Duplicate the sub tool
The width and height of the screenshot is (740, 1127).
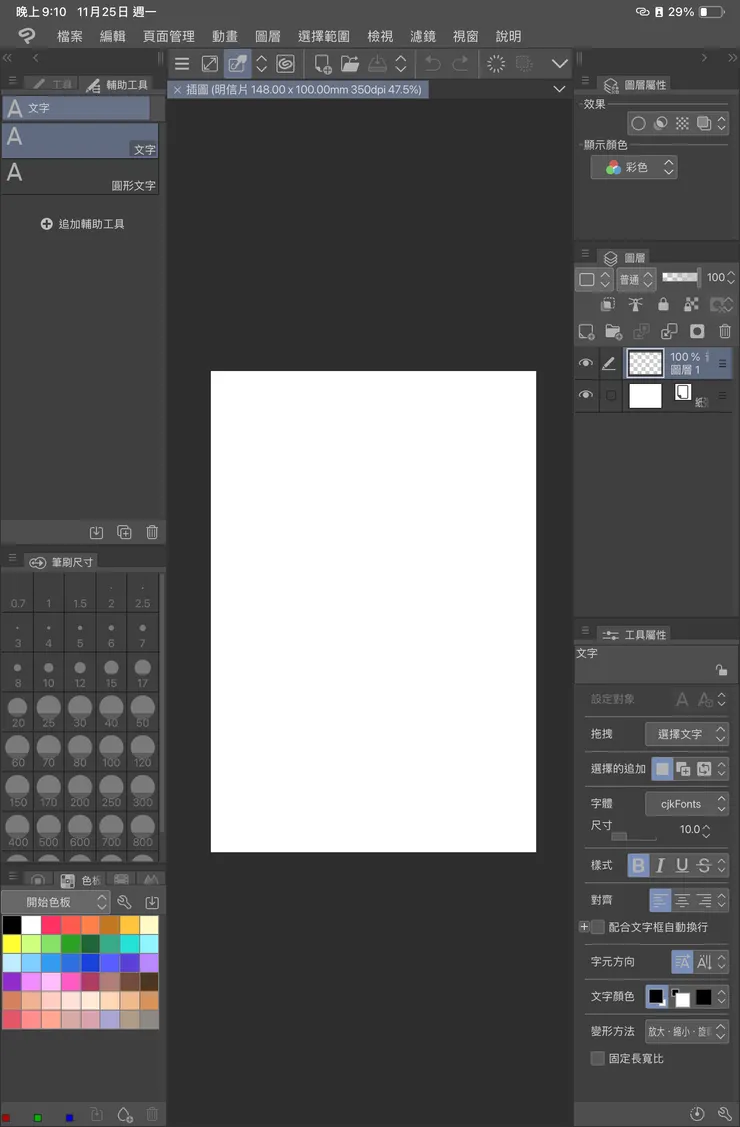coord(124,533)
